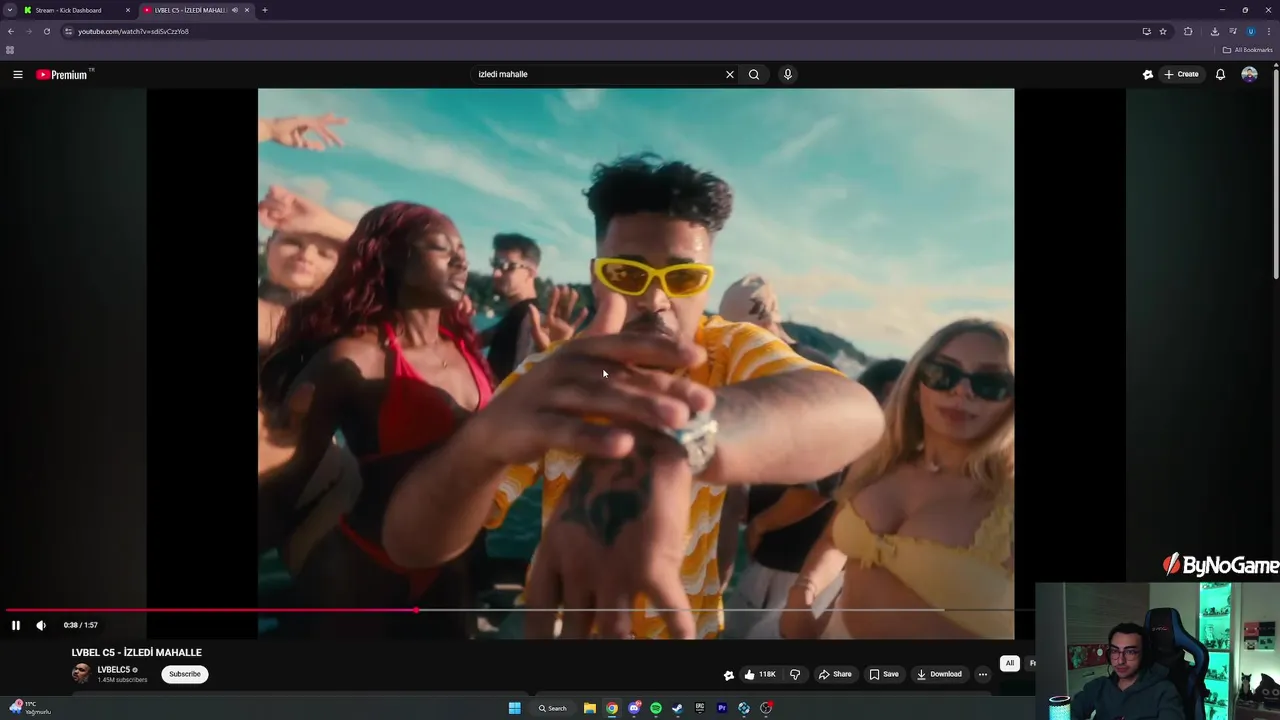Mute tab via speaker icon on YouTube tab
Screen dimensions: 1280x720
tap(235, 10)
